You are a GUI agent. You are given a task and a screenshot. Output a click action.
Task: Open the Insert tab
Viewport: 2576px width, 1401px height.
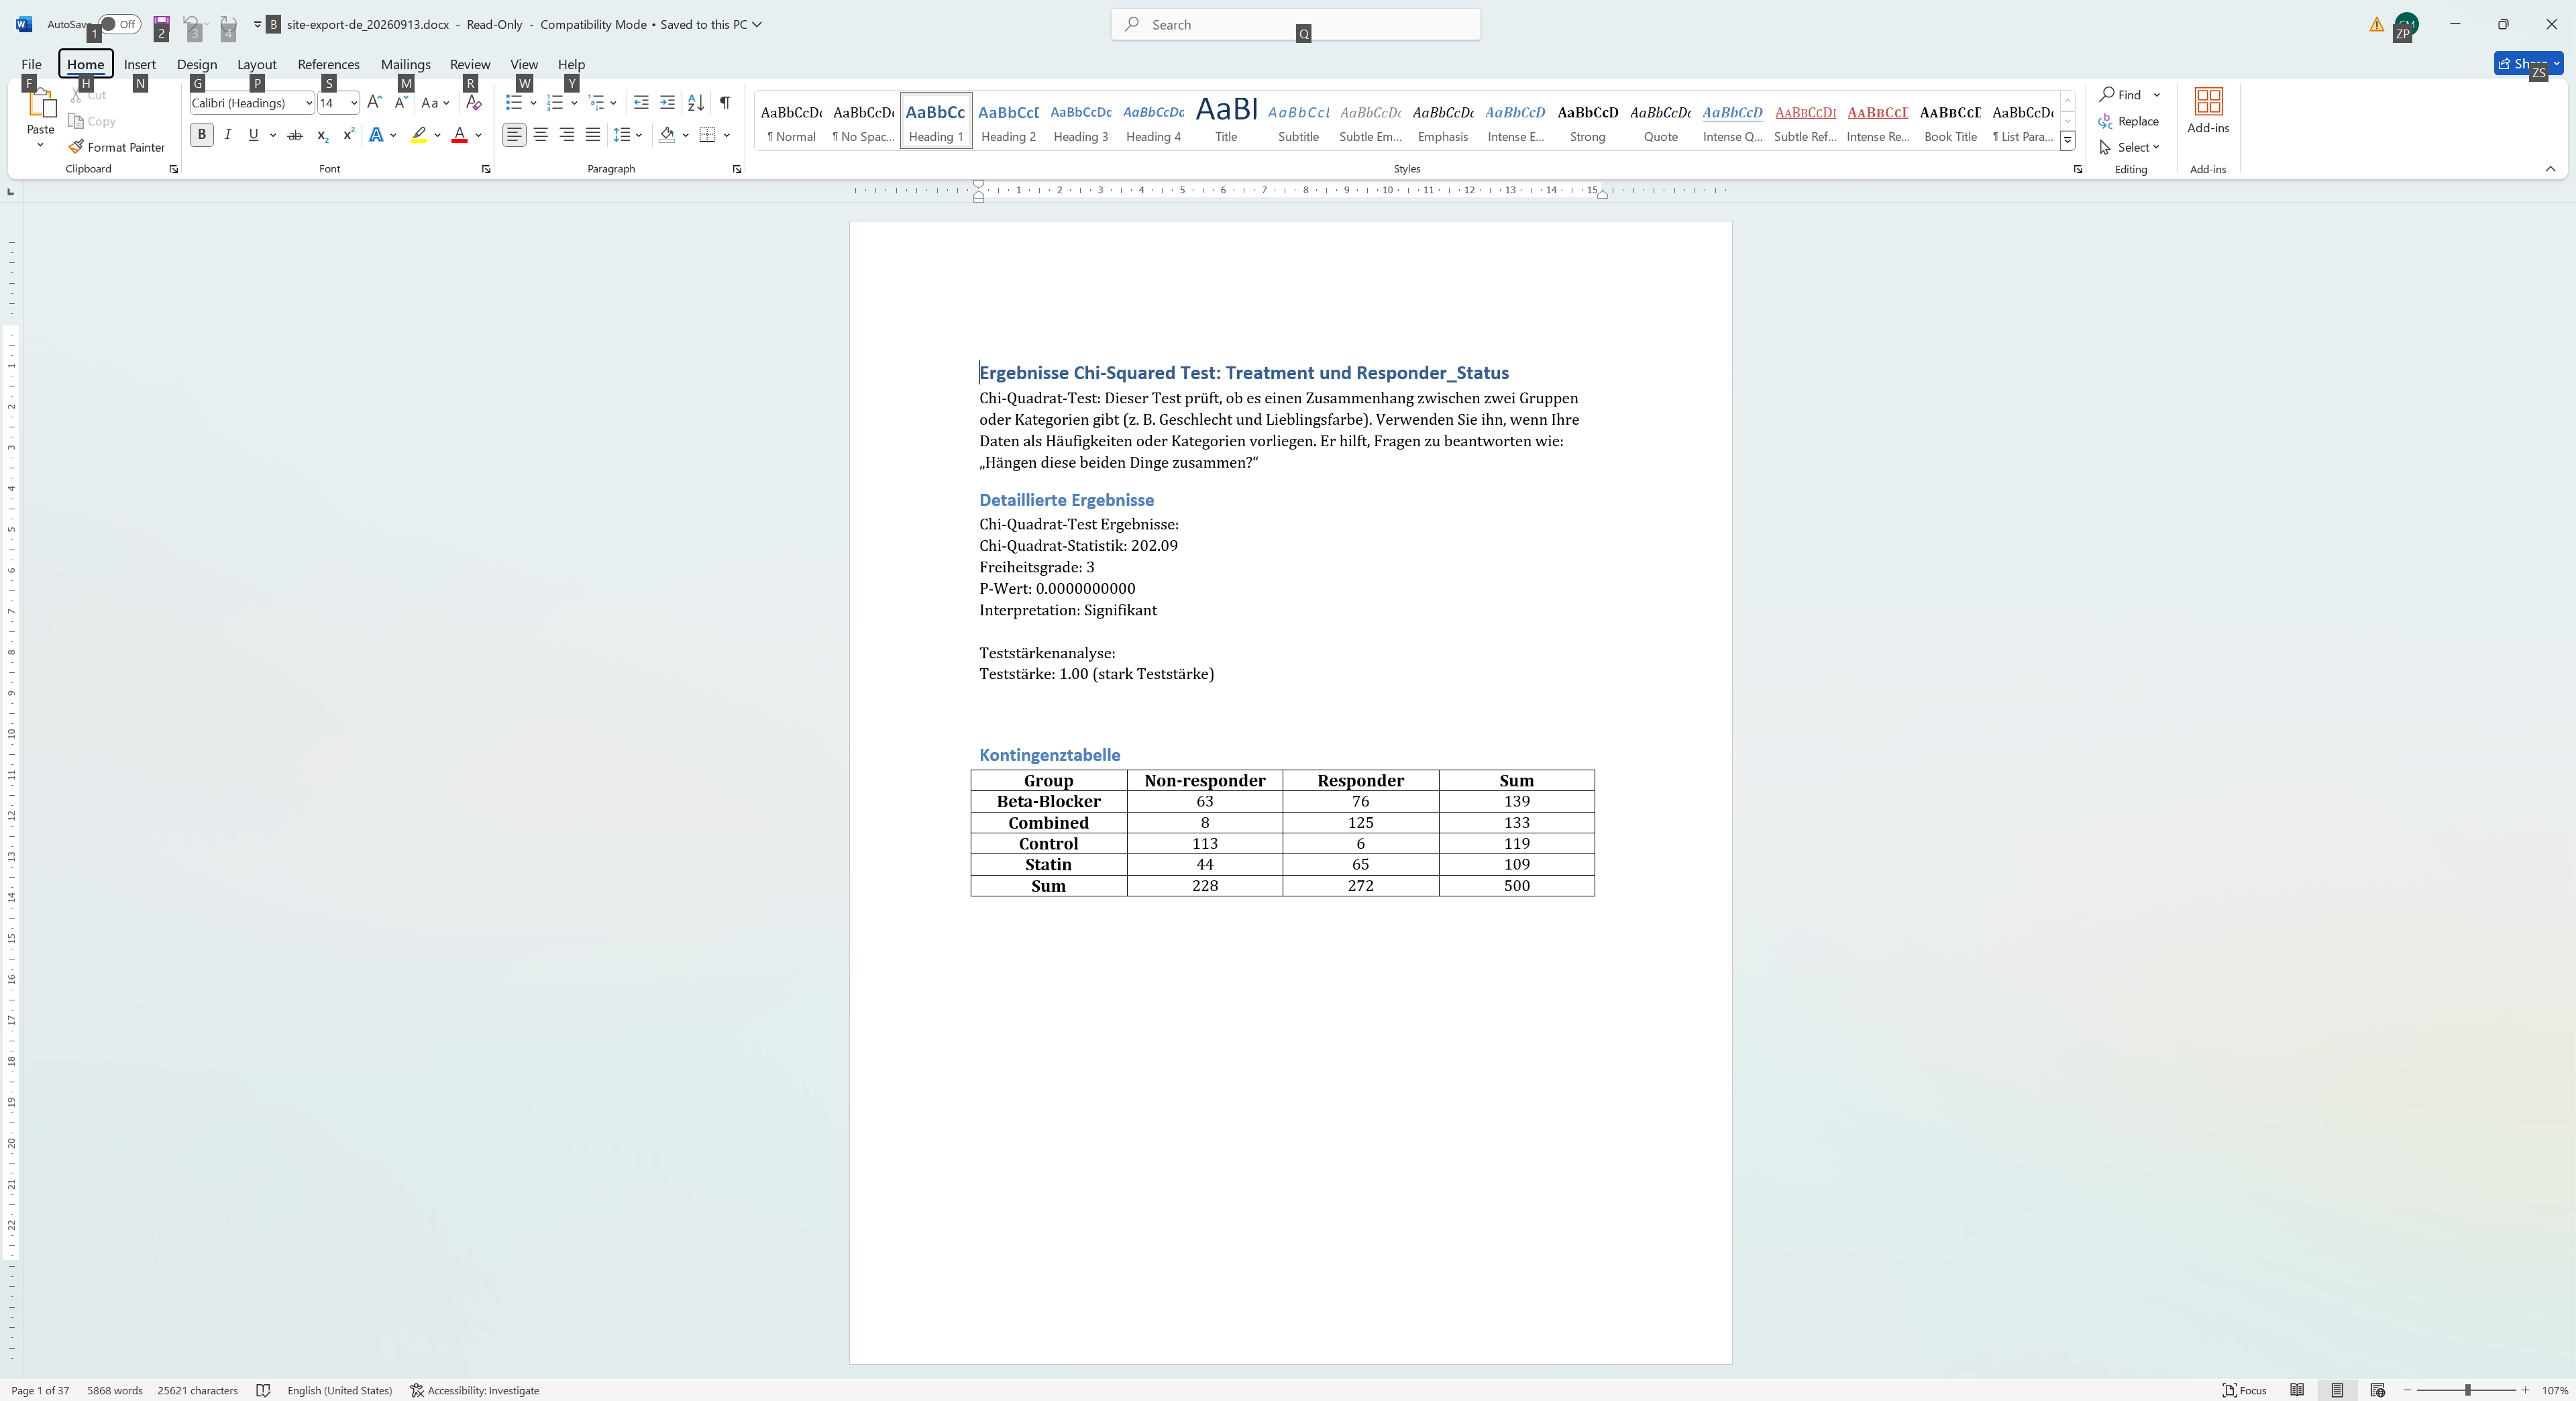[x=140, y=64]
